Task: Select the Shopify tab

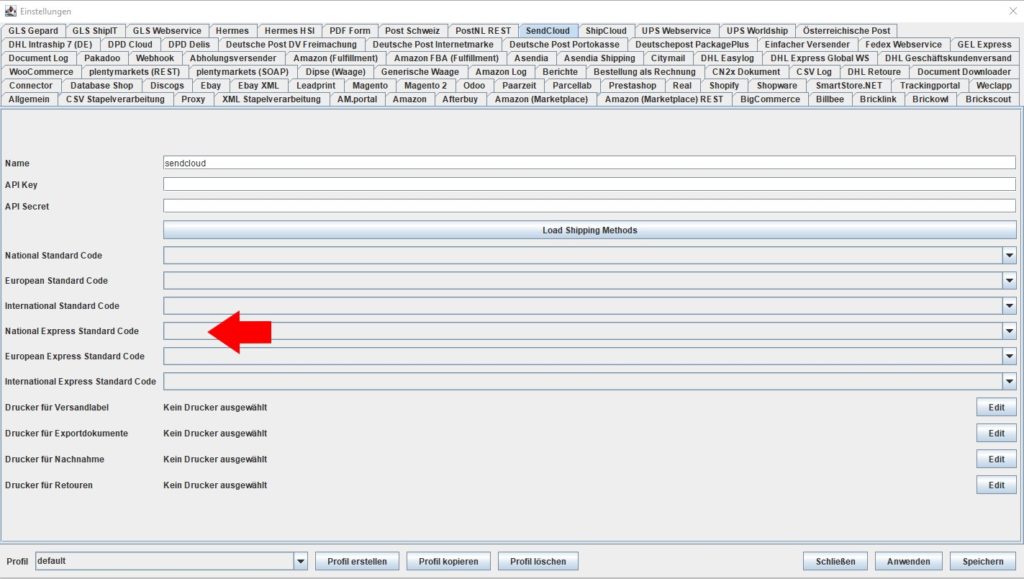Action: pyautogui.click(x=724, y=86)
